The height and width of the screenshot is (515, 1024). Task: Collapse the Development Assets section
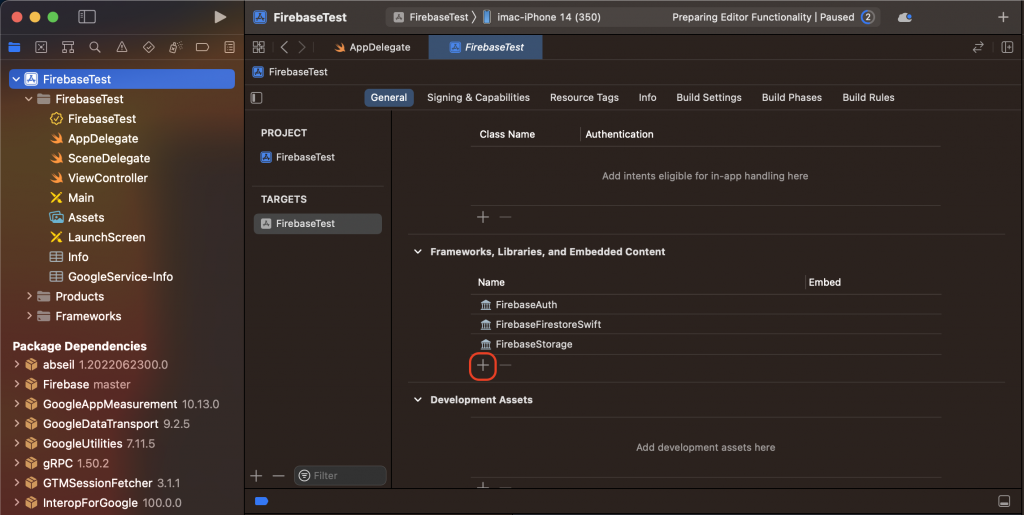(x=418, y=399)
